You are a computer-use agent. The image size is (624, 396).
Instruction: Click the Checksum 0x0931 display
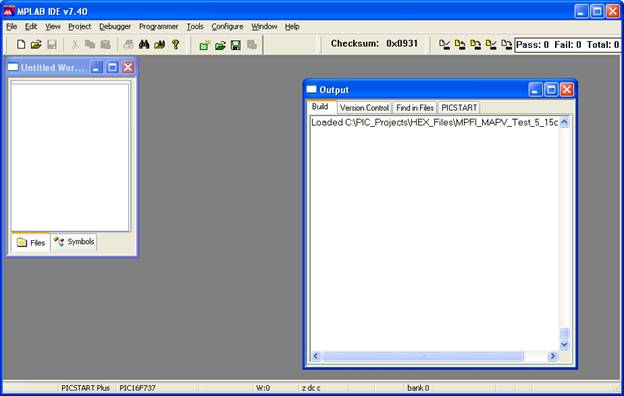(x=374, y=43)
